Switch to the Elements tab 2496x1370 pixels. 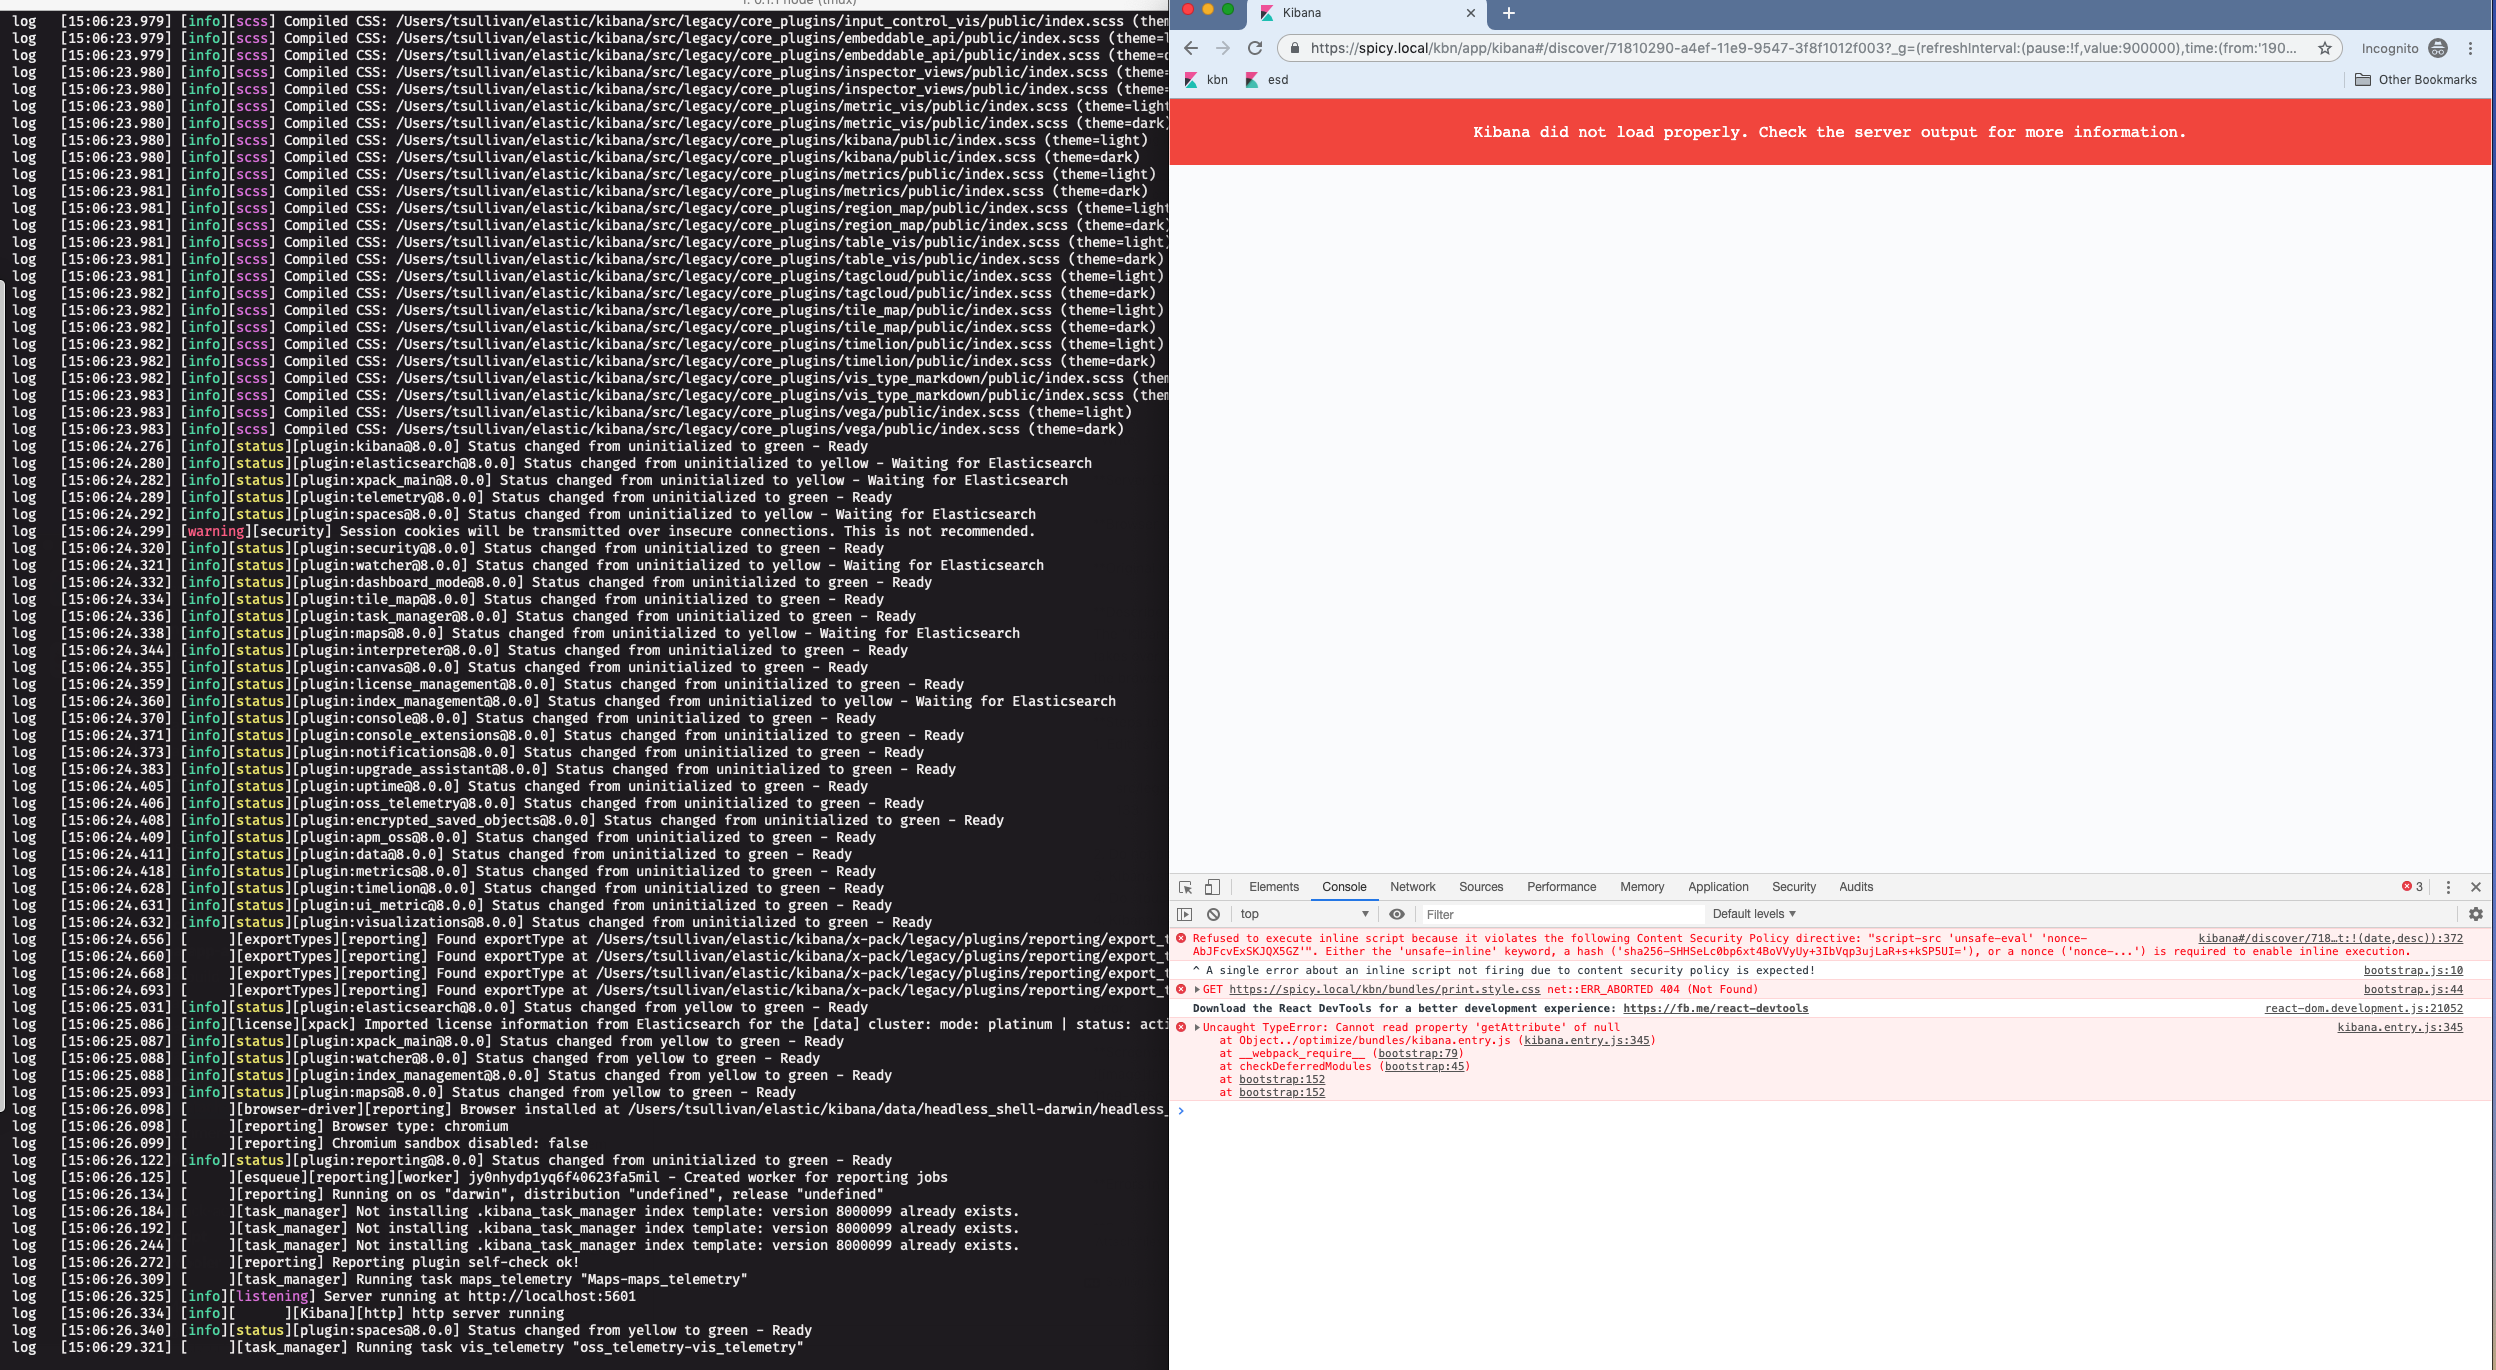click(1273, 887)
